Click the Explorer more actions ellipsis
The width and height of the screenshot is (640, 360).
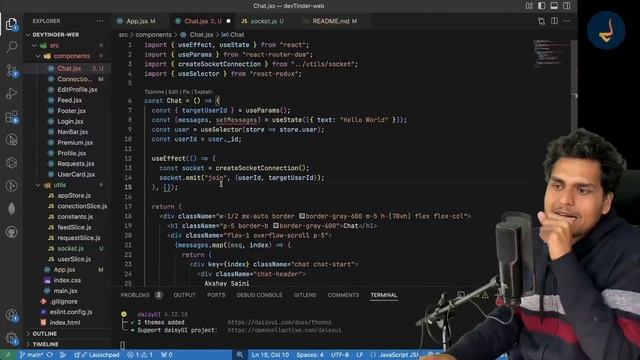(100, 21)
